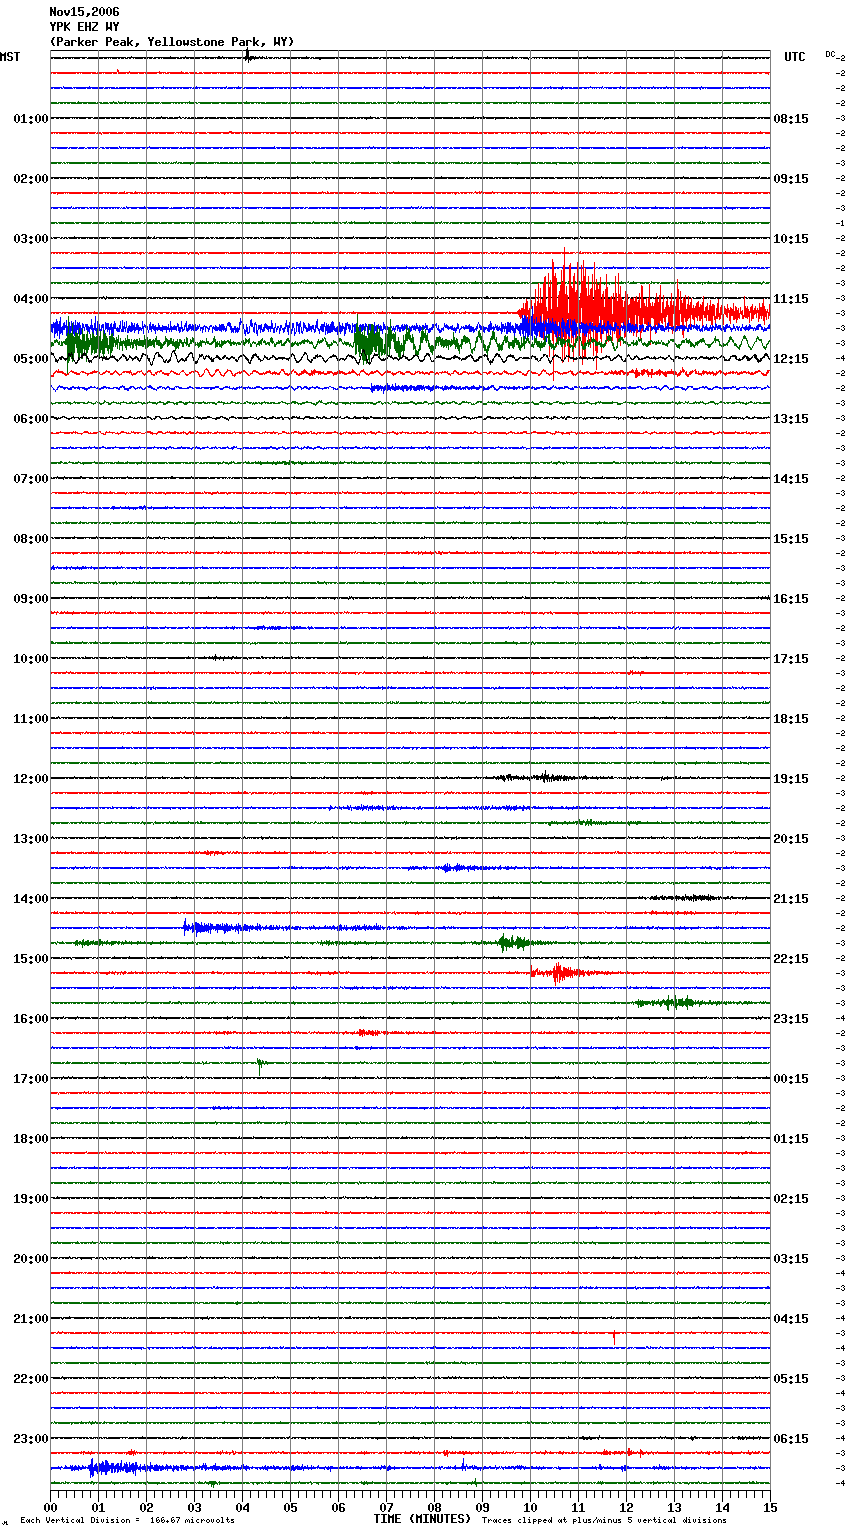Click the bottom-axis minute tick label "00"

click(50, 1507)
